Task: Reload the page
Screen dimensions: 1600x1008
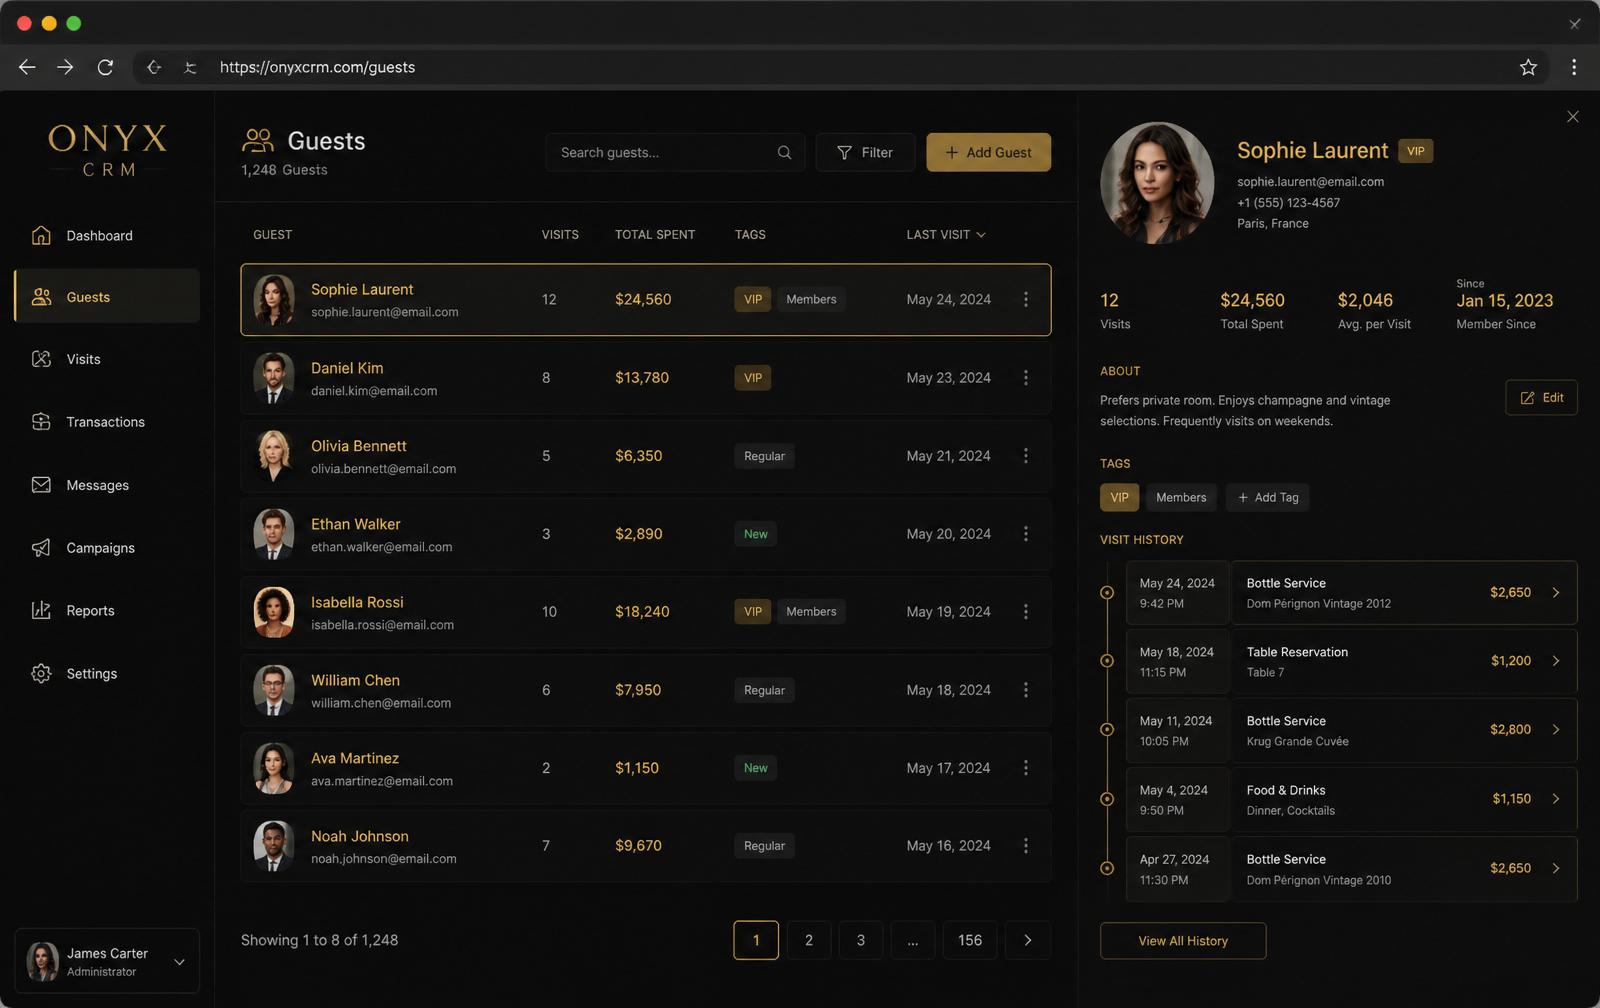Action: [105, 67]
